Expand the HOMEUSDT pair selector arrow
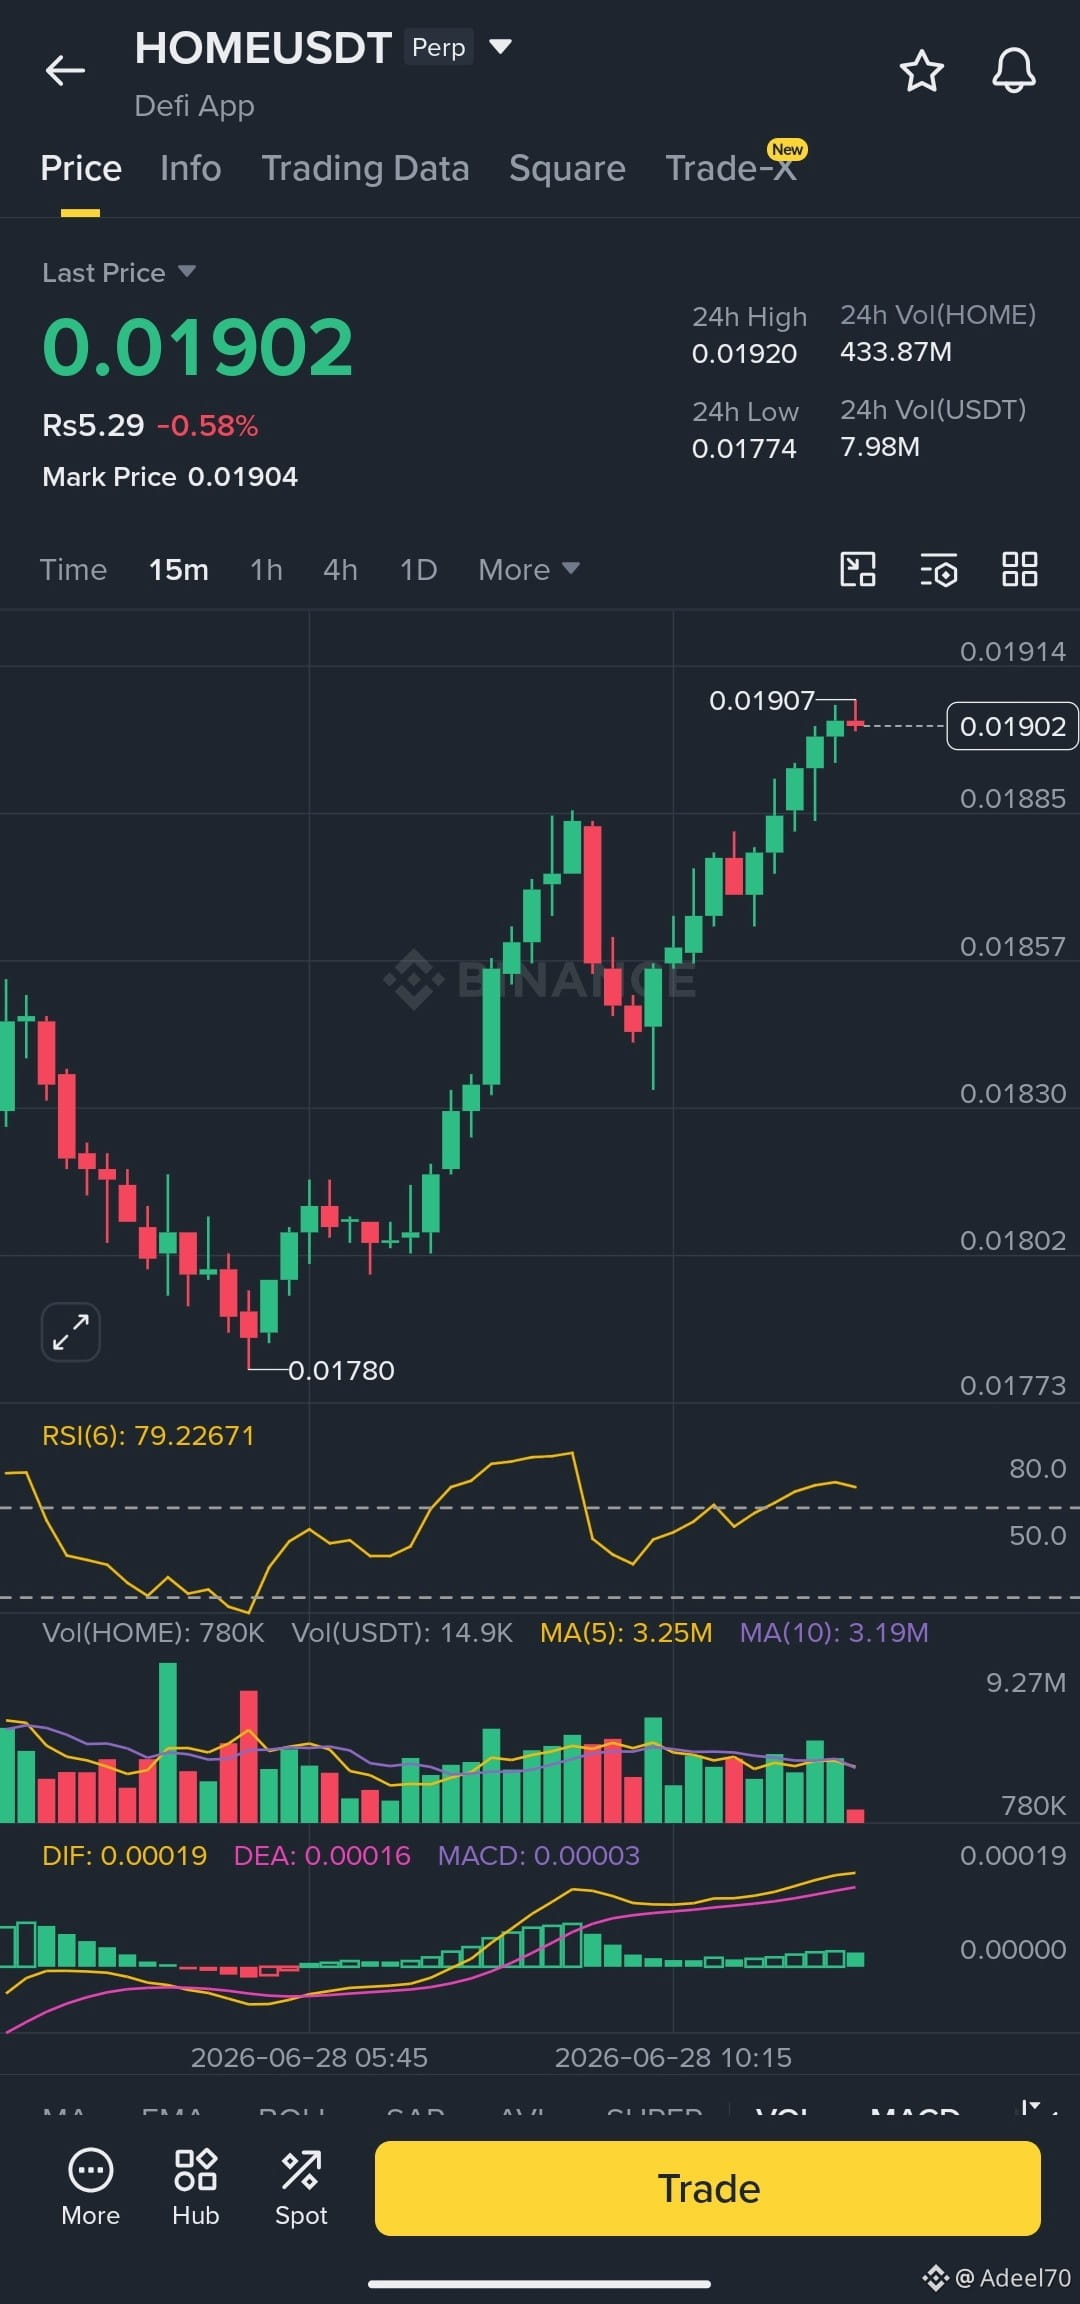The width and height of the screenshot is (1080, 2304). point(500,46)
